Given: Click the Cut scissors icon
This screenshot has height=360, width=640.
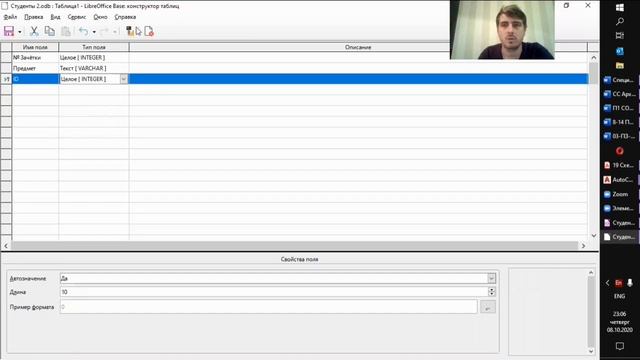Looking at the screenshot, I should (34, 31).
